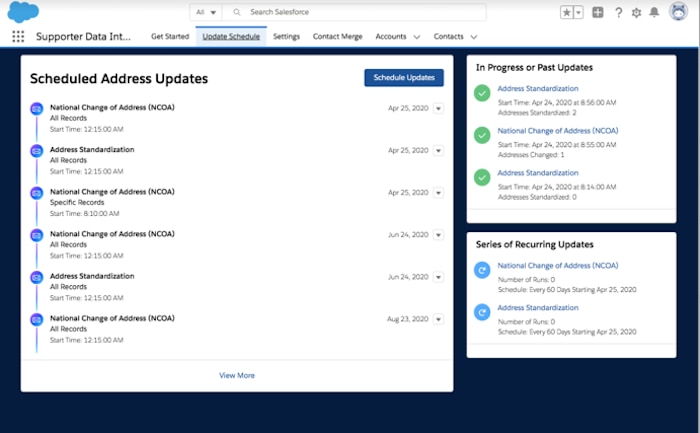Click the Salesforce cloud logo
This screenshot has height=433, width=700.
click(x=22, y=12)
